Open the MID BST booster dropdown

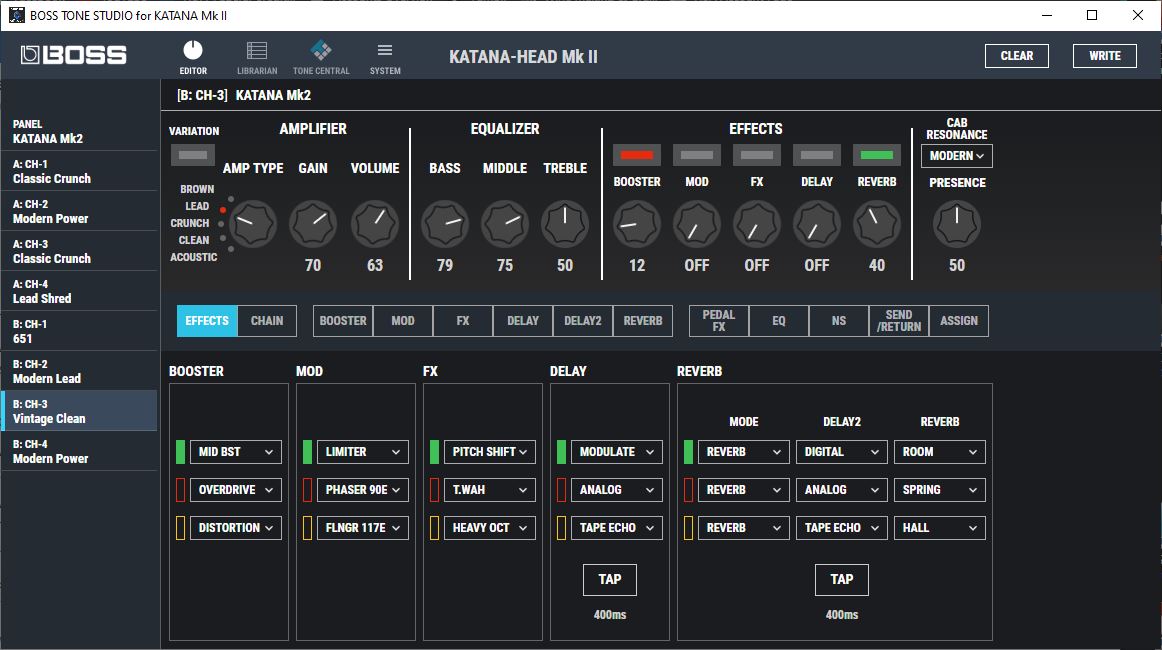click(x=236, y=452)
